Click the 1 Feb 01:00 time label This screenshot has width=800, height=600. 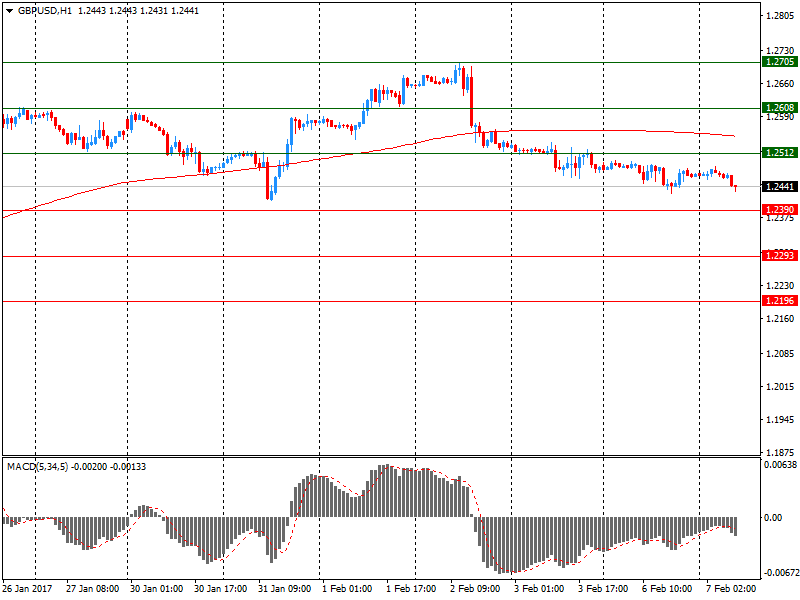click(x=347, y=589)
